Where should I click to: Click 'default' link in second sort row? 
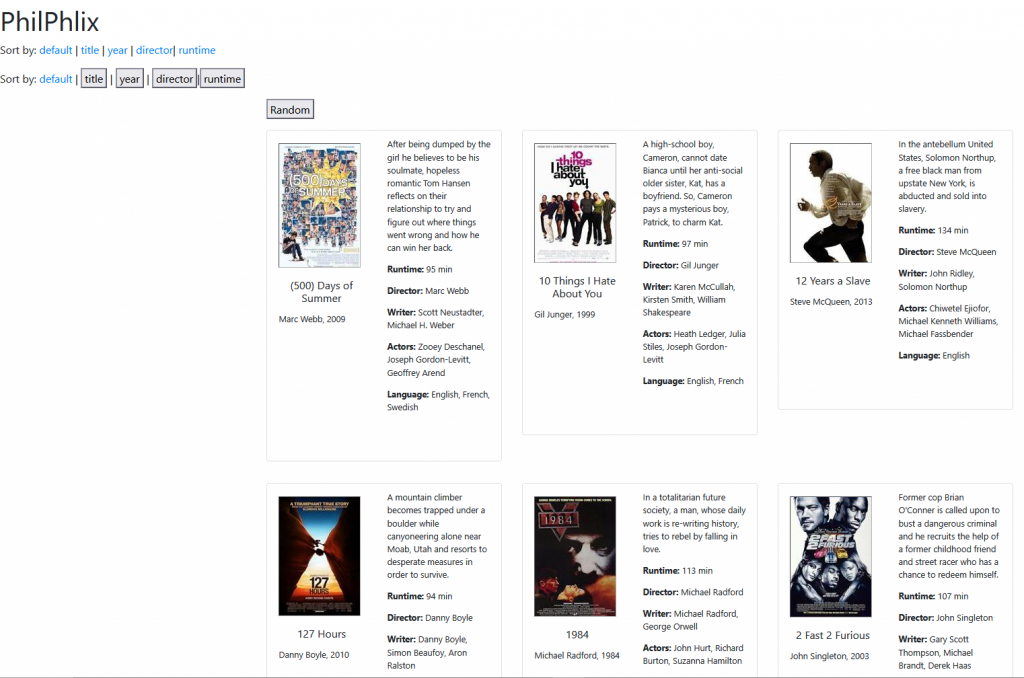[x=56, y=79]
